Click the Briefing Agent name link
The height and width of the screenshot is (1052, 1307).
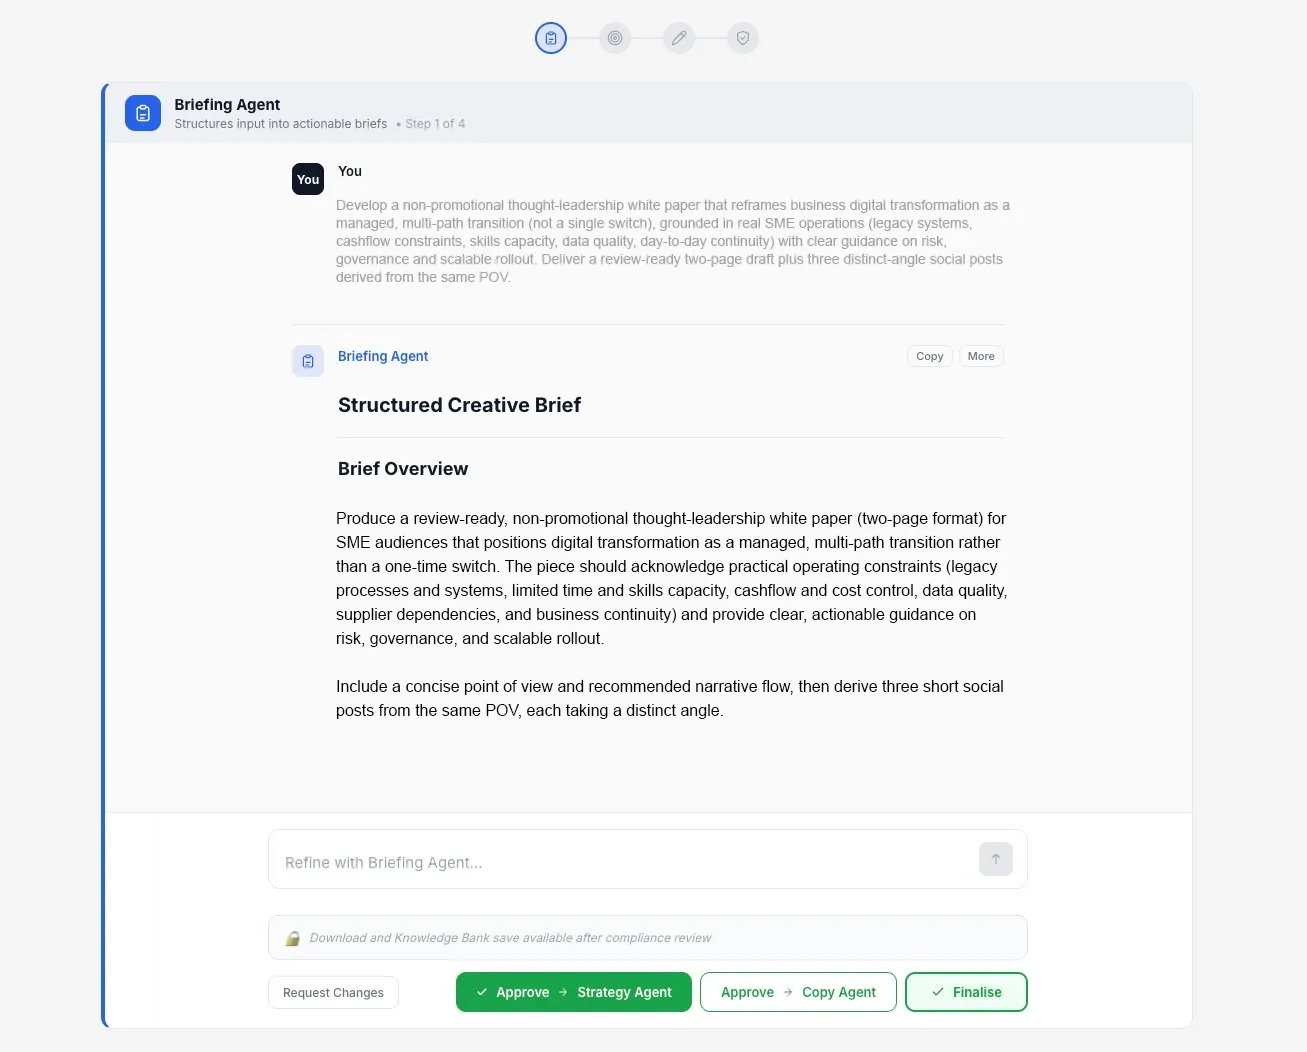383,356
